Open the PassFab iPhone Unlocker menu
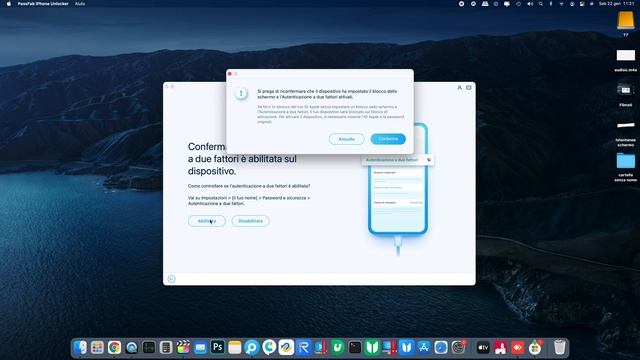640x360 pixels. pos(43,4)
